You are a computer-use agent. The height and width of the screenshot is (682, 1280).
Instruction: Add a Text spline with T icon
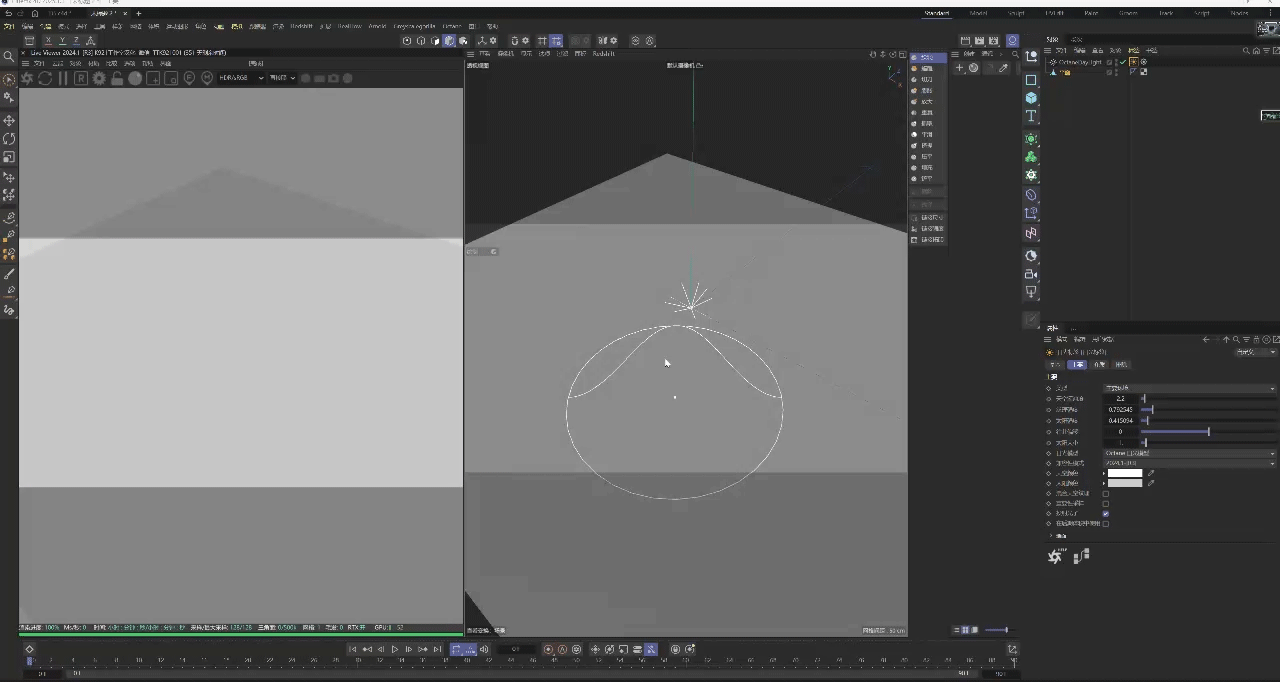coord(1031,116)
